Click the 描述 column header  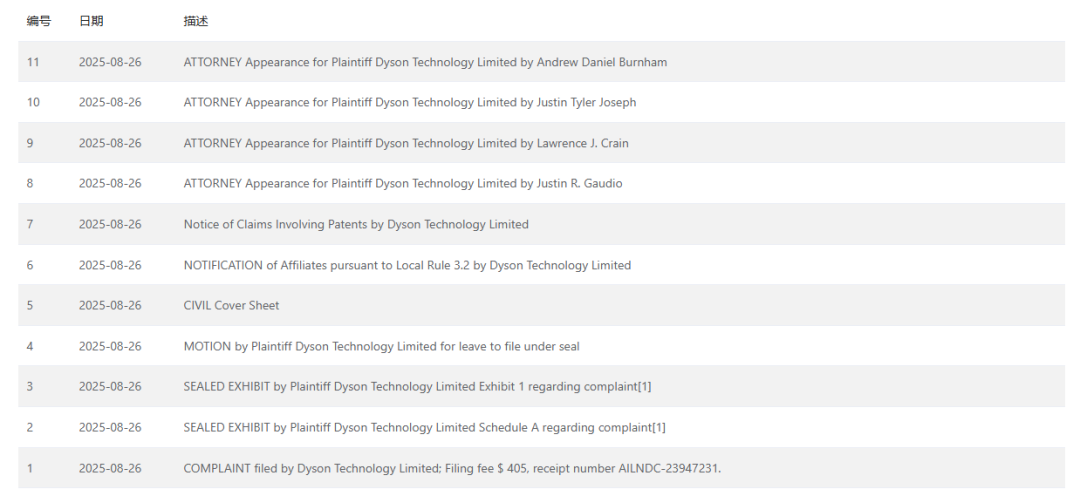[x=196, y=21]
